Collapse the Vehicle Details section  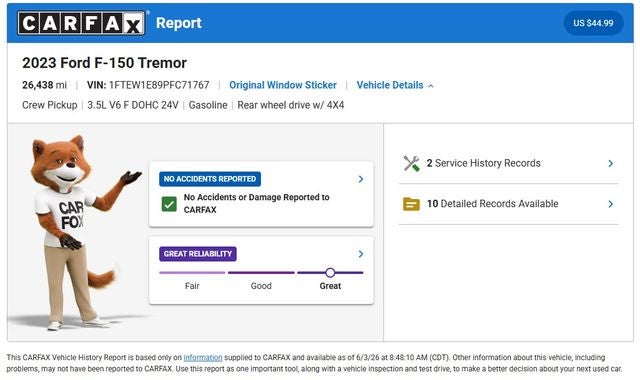395,85
